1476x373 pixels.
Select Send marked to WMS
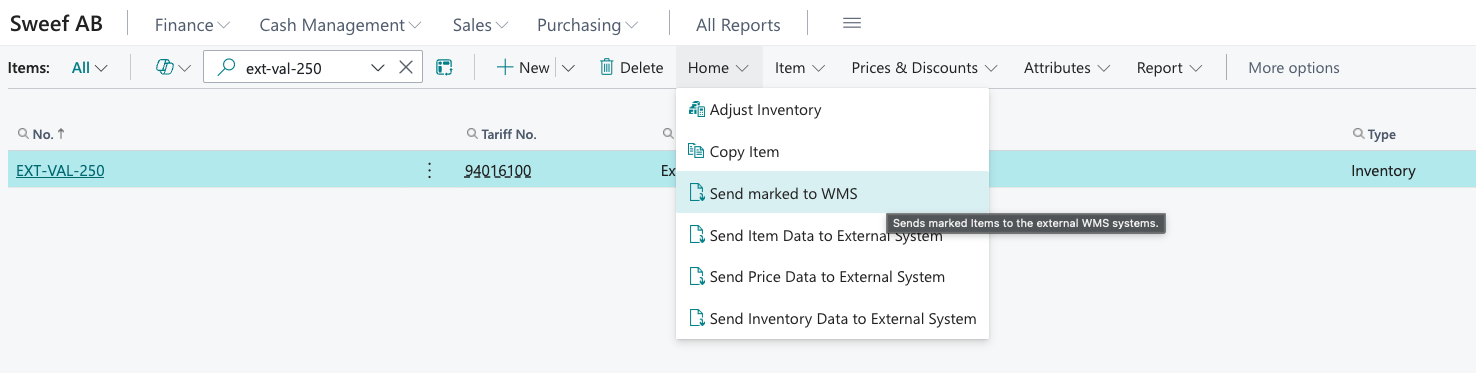(832, 193)
